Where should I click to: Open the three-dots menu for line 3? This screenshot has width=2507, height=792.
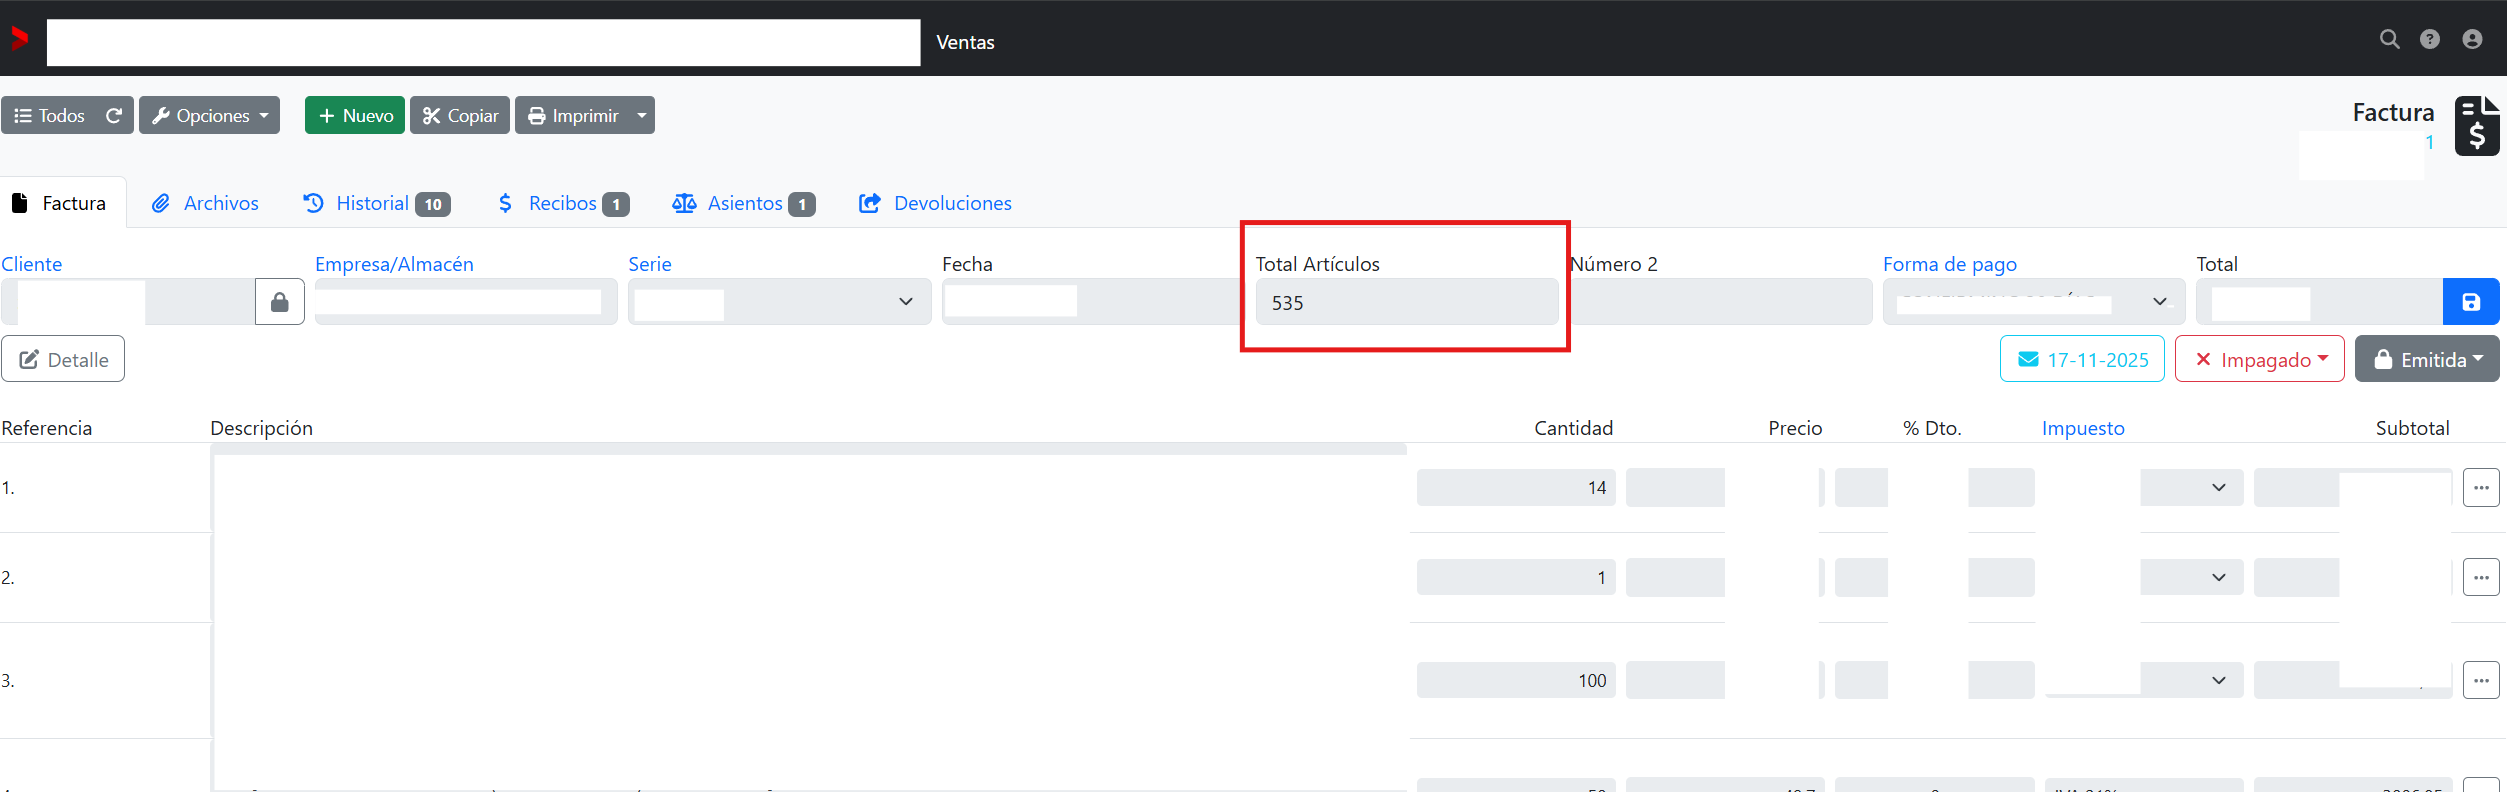[x=2480, y=681]
